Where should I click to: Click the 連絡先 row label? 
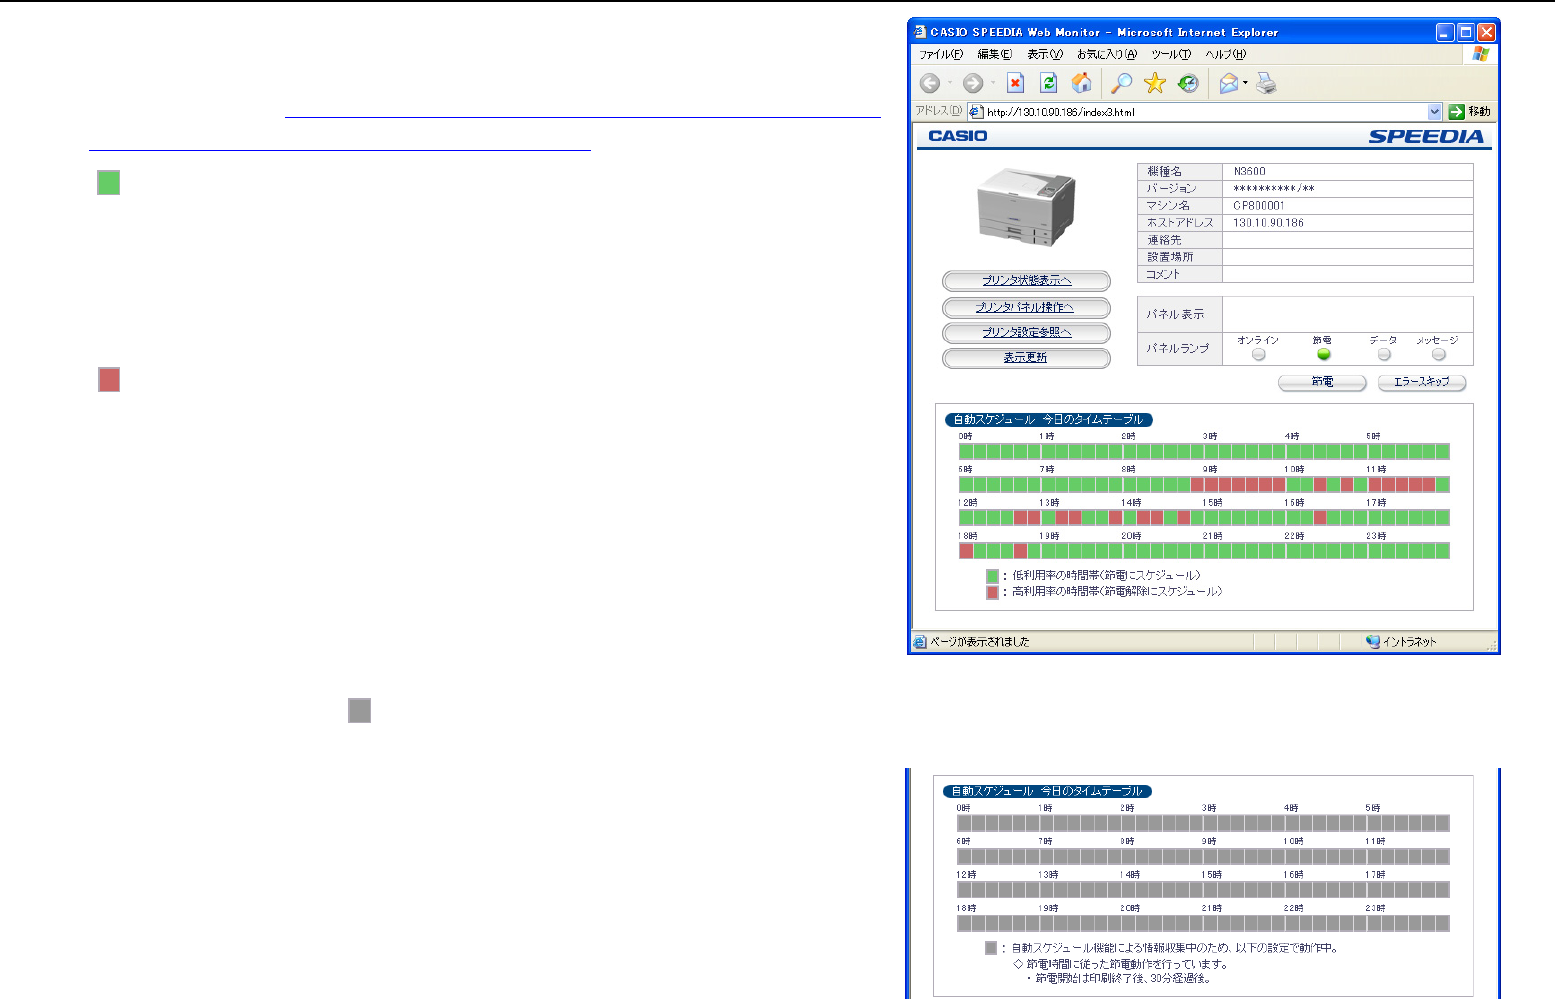(1164, 240)
